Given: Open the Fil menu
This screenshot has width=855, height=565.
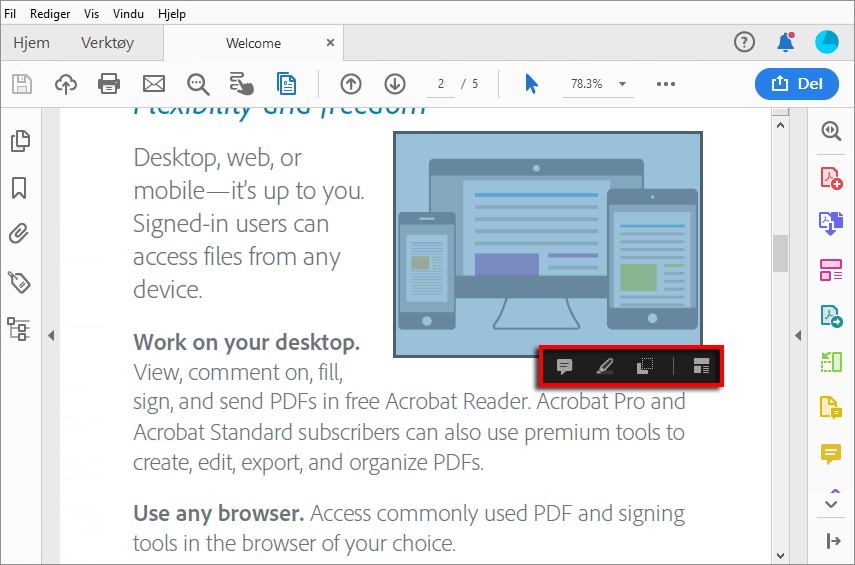Looking at the screenshot, I should coord(10,14).
